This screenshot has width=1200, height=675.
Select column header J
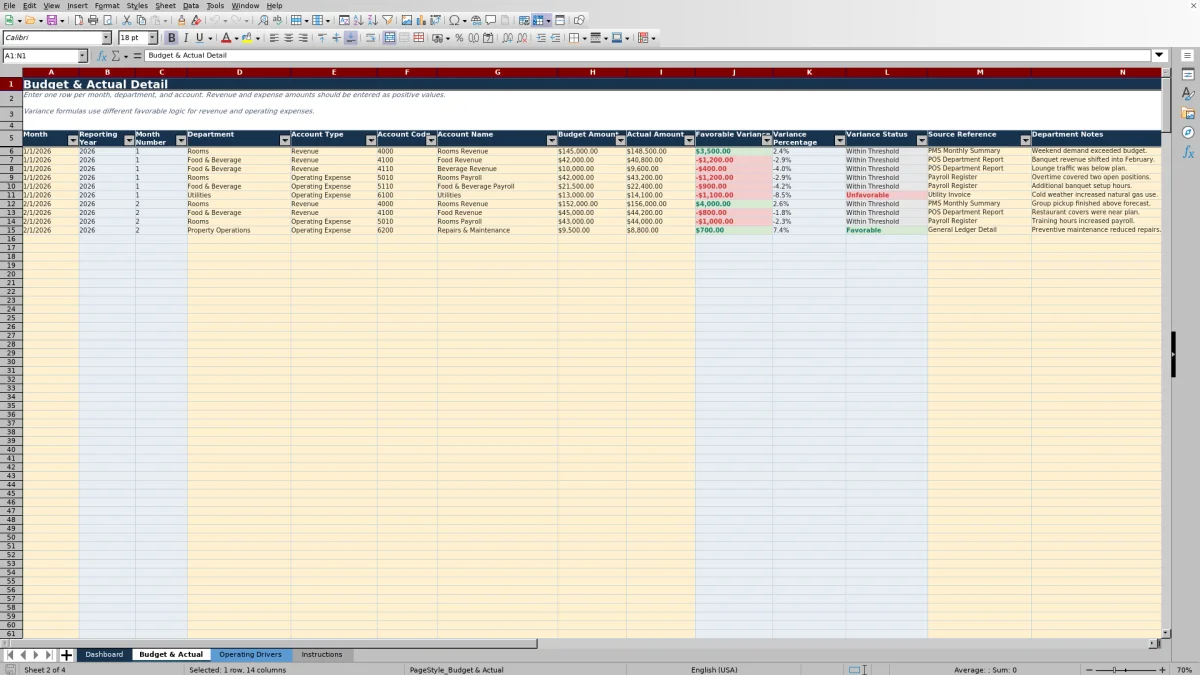(x=733, y=72)
